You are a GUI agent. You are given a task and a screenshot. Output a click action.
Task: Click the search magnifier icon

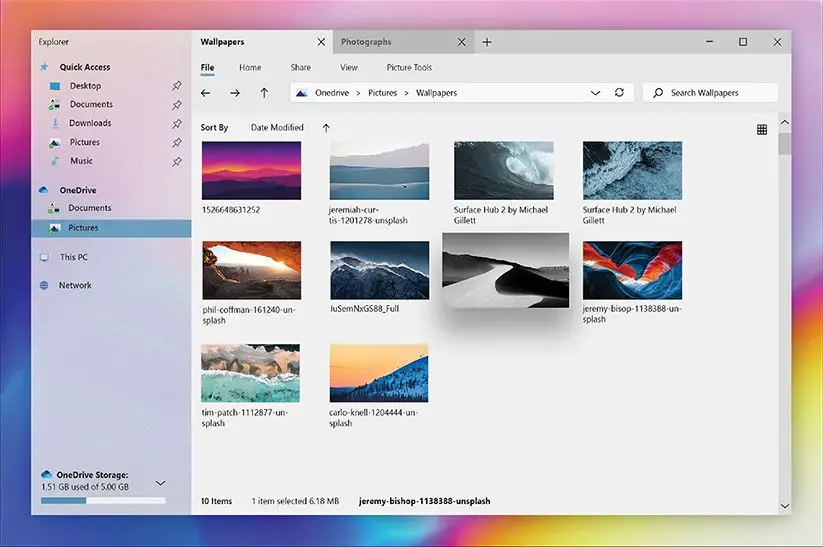tap(658, 93)
